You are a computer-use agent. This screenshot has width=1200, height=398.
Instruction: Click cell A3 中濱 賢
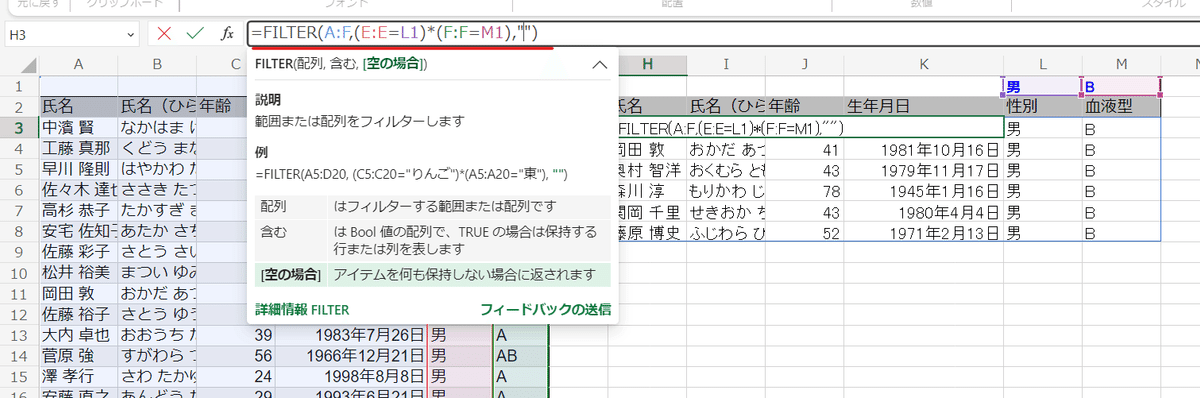click(x=78, y=128)
